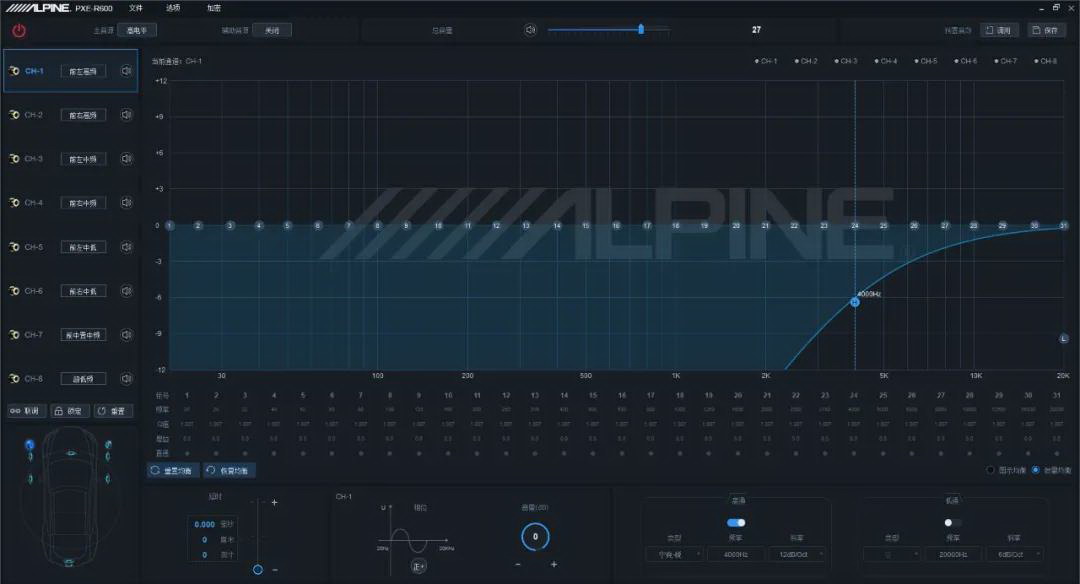
Task: Click the 重置均衡 reset EQ button
Action: (173, 470)
